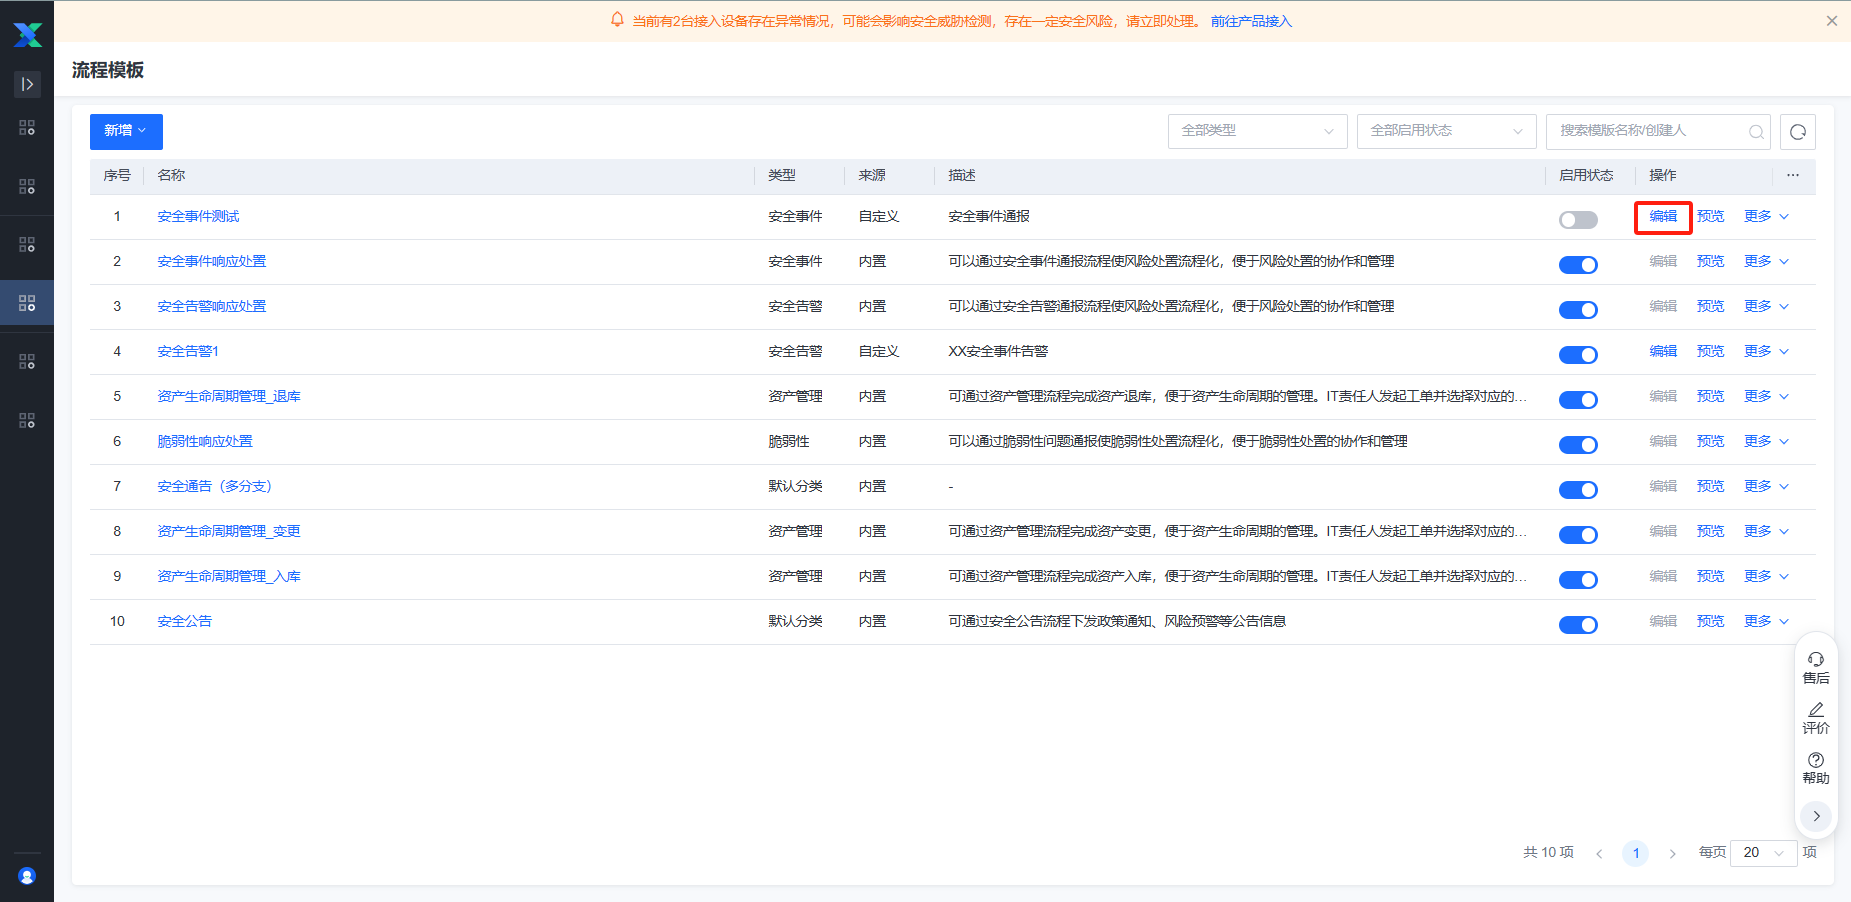Expand 更多 menu for 安全事件测试 row
Image resolution: width=1851 pixels, height=902 pixels.
point(1765,216)
